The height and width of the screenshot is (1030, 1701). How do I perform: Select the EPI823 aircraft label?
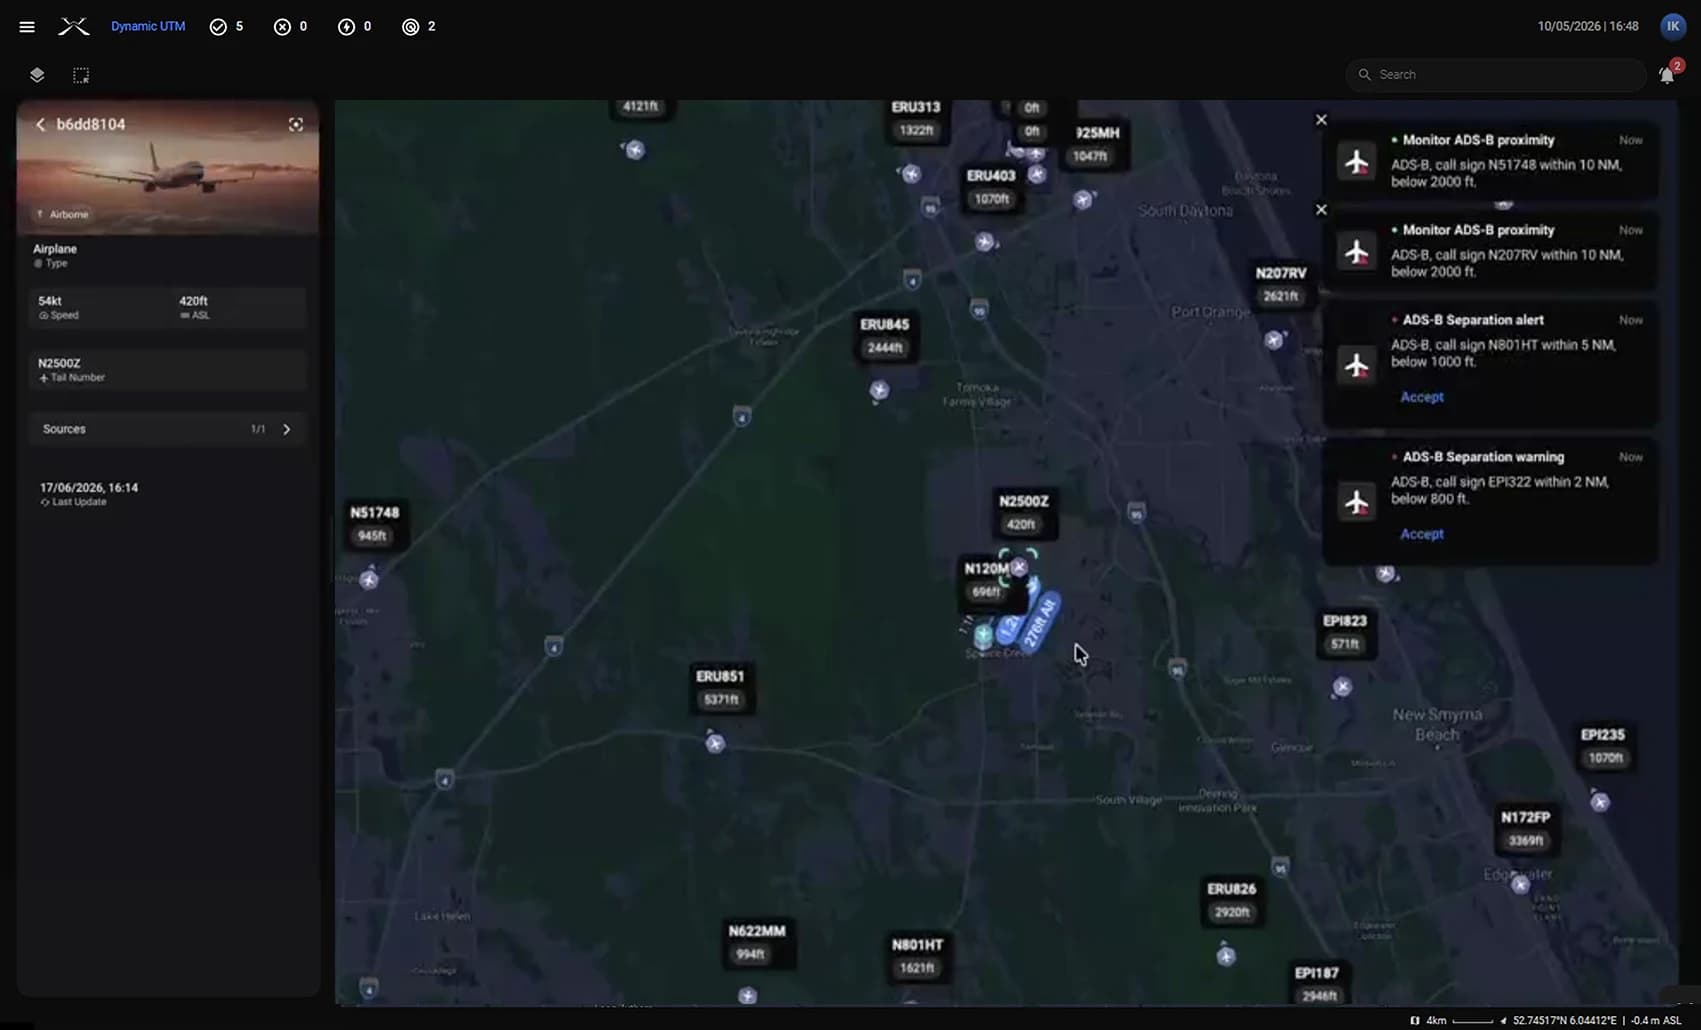(1344, 632)
